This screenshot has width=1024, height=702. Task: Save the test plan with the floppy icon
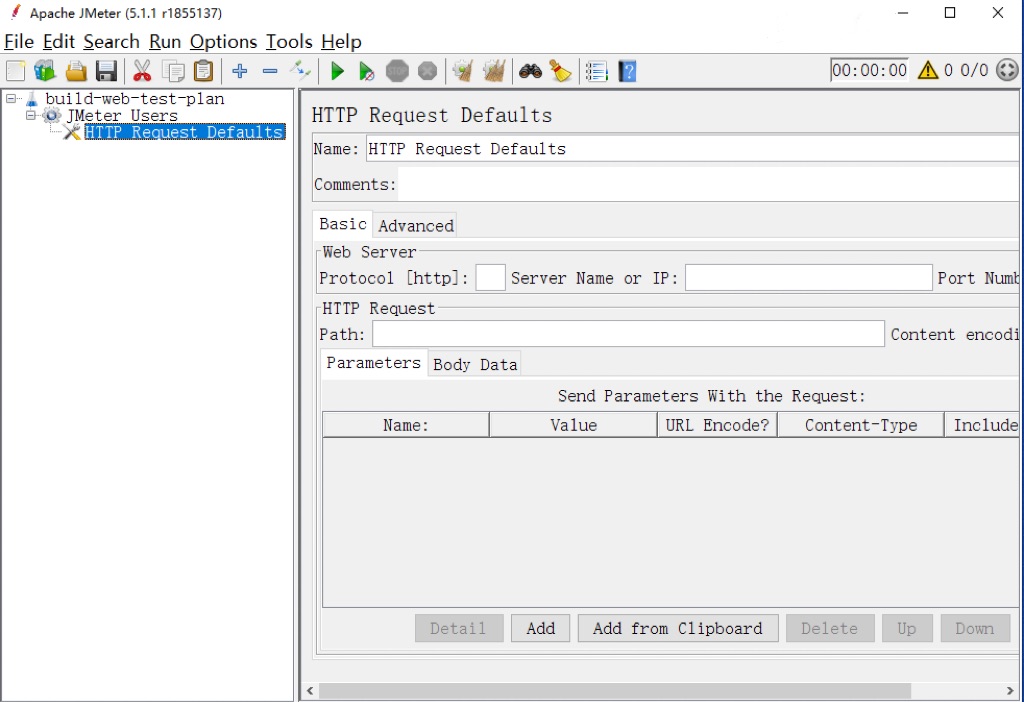[x=106, y=71]
